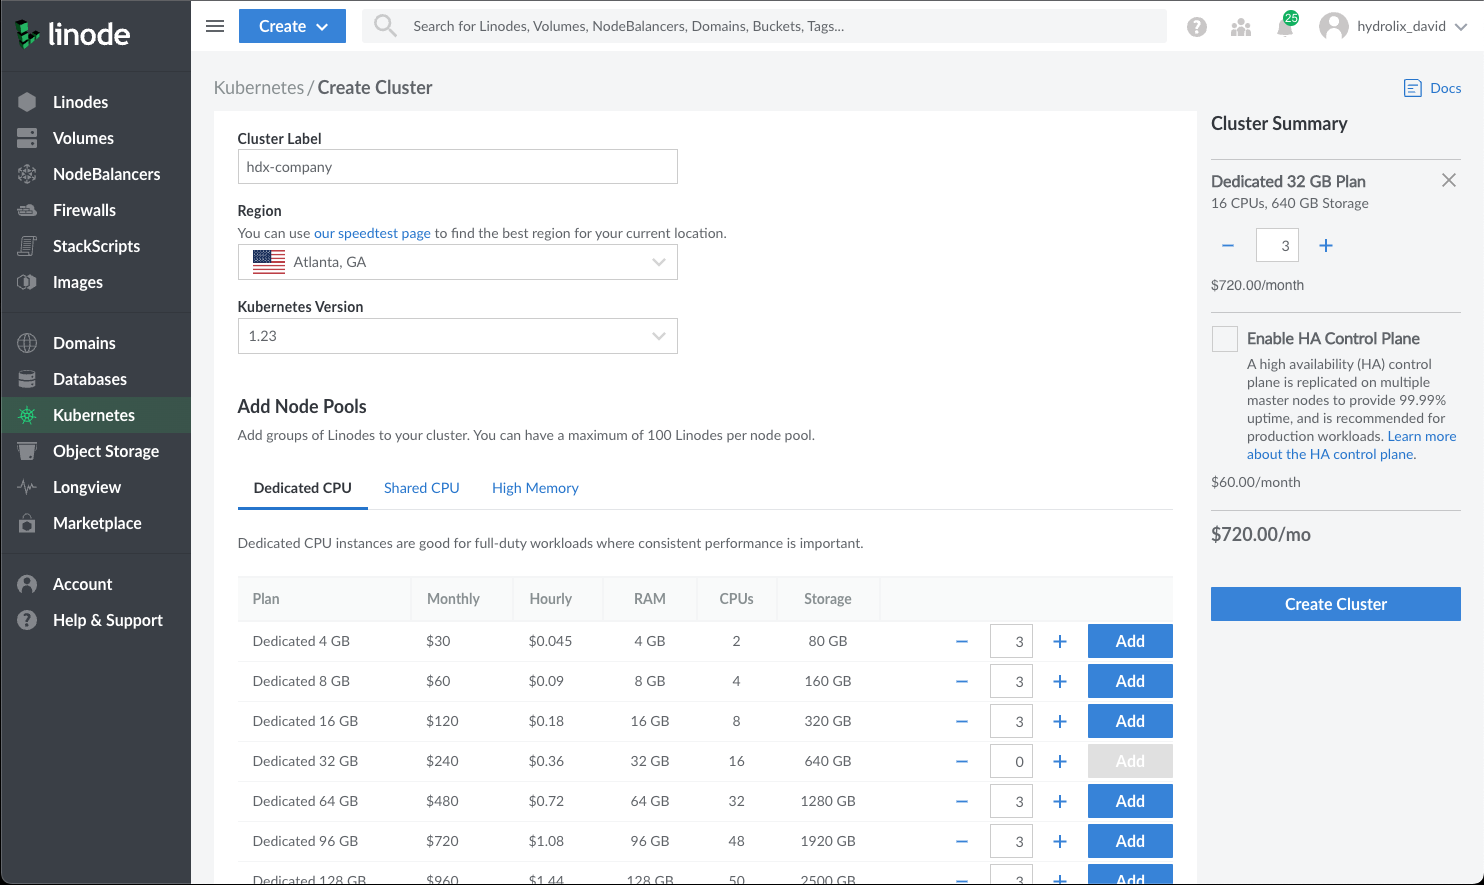Click the Firewalls sidebar icon
This screenshot has height=885, width=1484.
pos(27,210)
